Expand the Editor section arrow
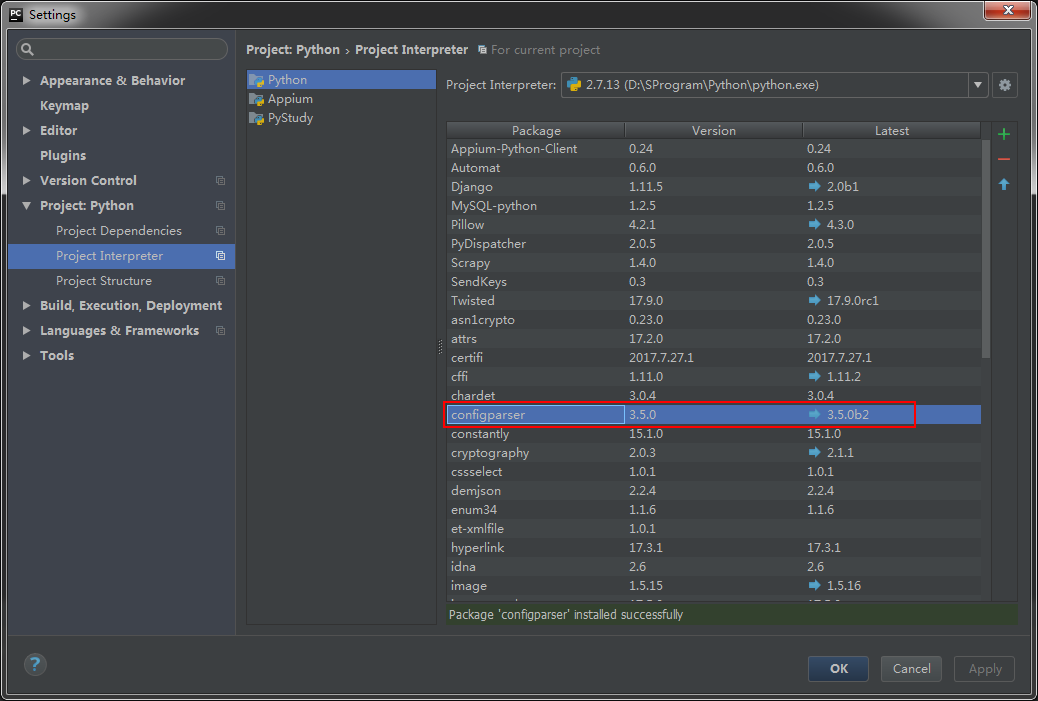 pos(26,130)
